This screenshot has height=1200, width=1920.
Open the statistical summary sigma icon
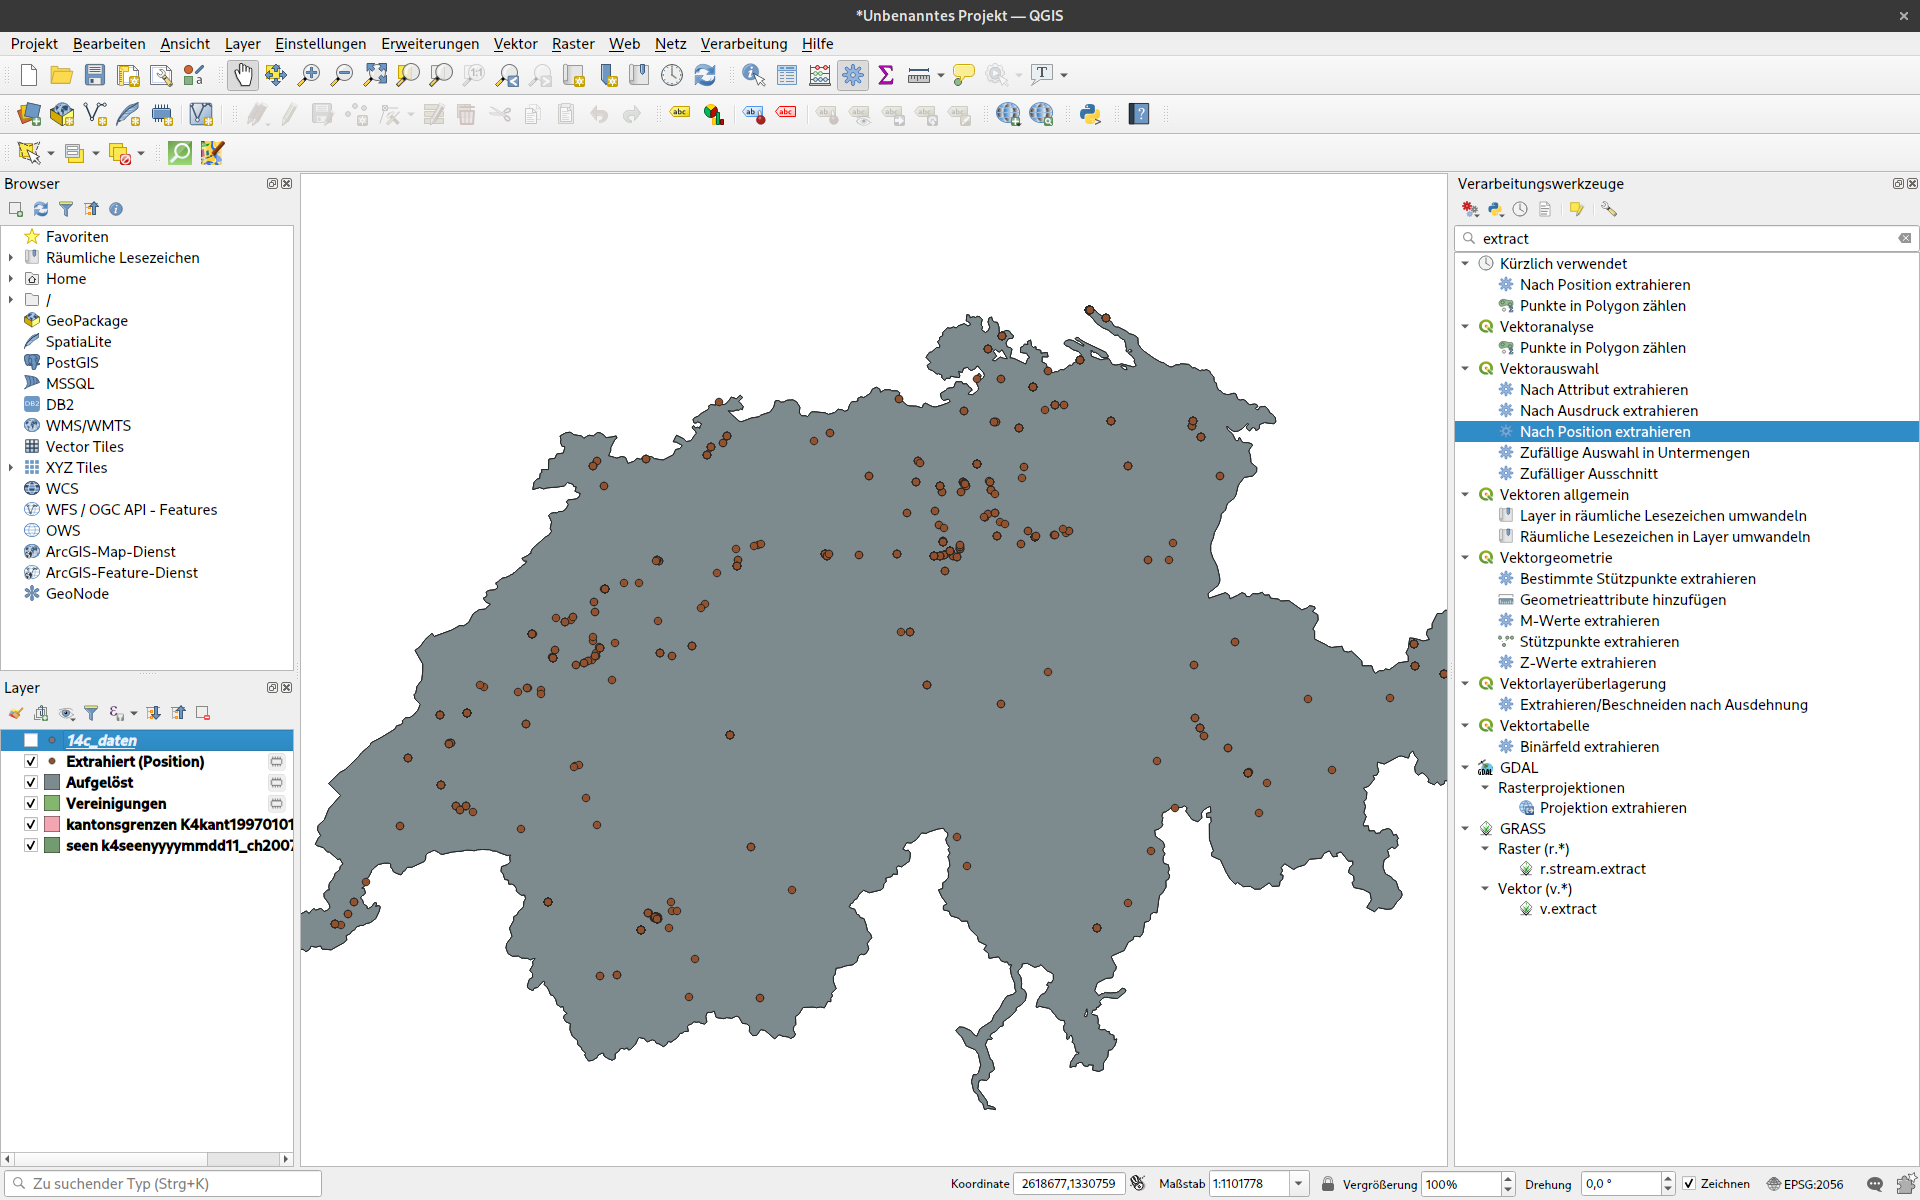coord(886,75)
